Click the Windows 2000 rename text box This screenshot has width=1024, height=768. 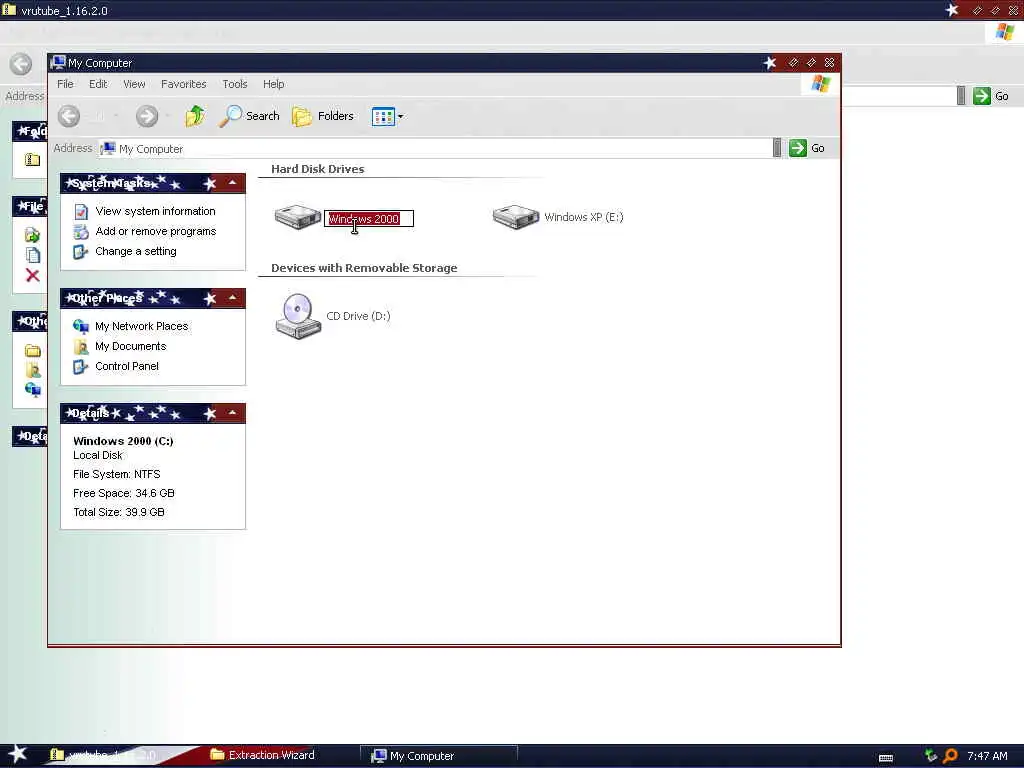(369, 219)
